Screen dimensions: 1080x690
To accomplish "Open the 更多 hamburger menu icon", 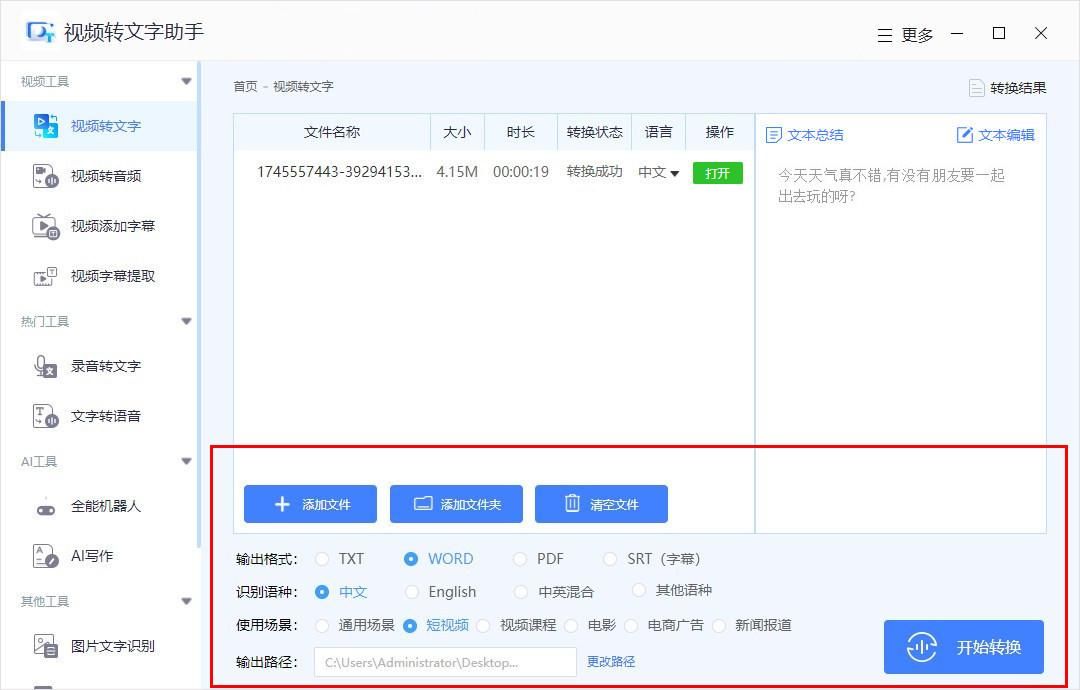I will click(x=885, y=36).
